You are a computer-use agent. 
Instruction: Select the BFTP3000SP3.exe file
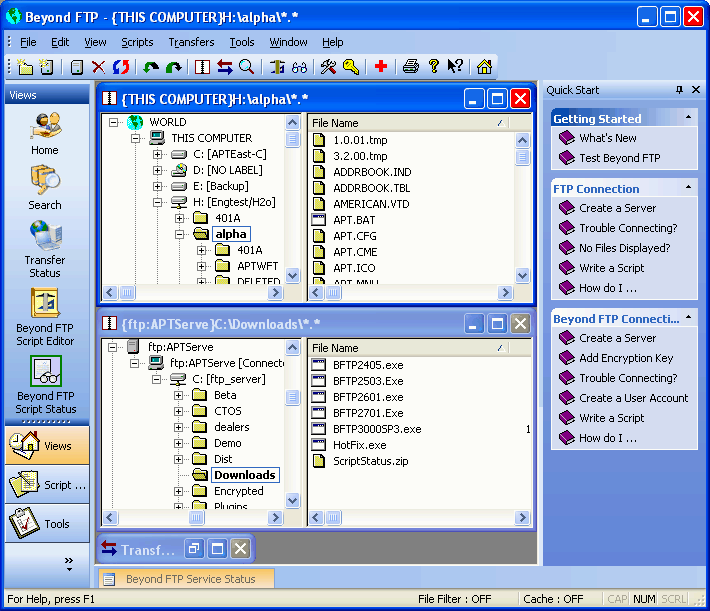(x=377, y=429)
